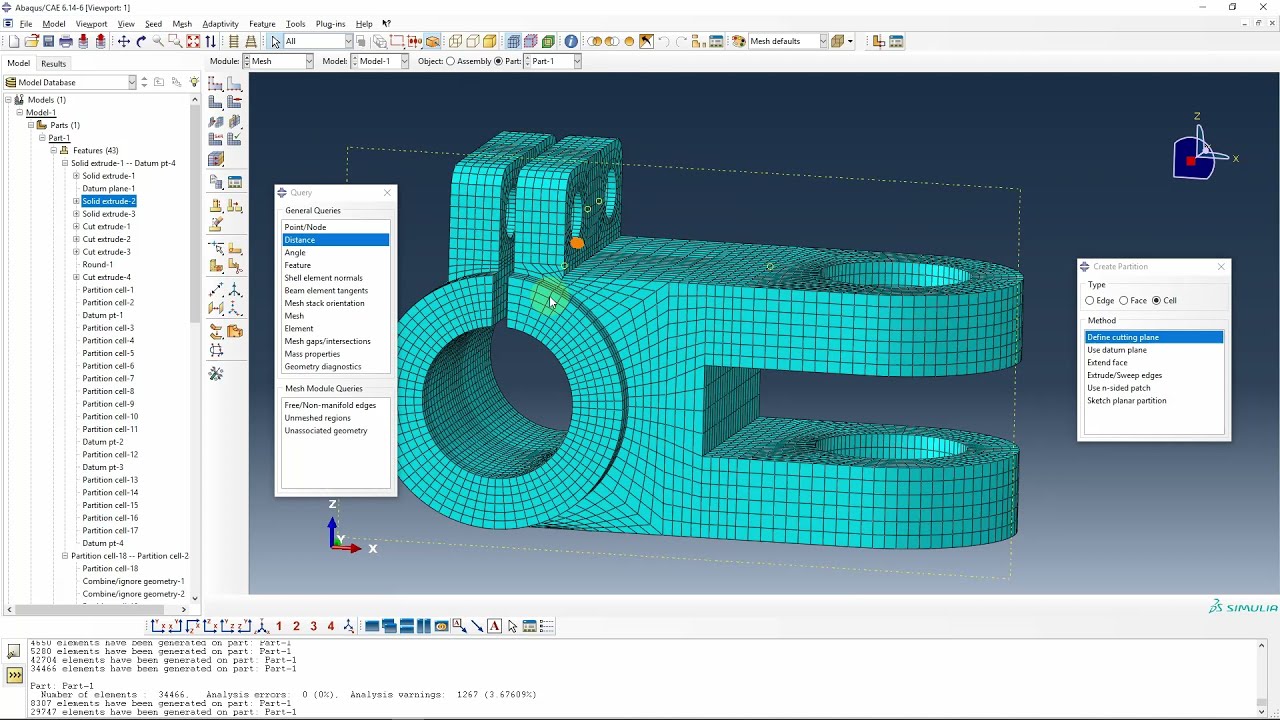Select the Rotate view tool
The width and height of the screenshot is (1280, 720).
[x=141, y=41]
